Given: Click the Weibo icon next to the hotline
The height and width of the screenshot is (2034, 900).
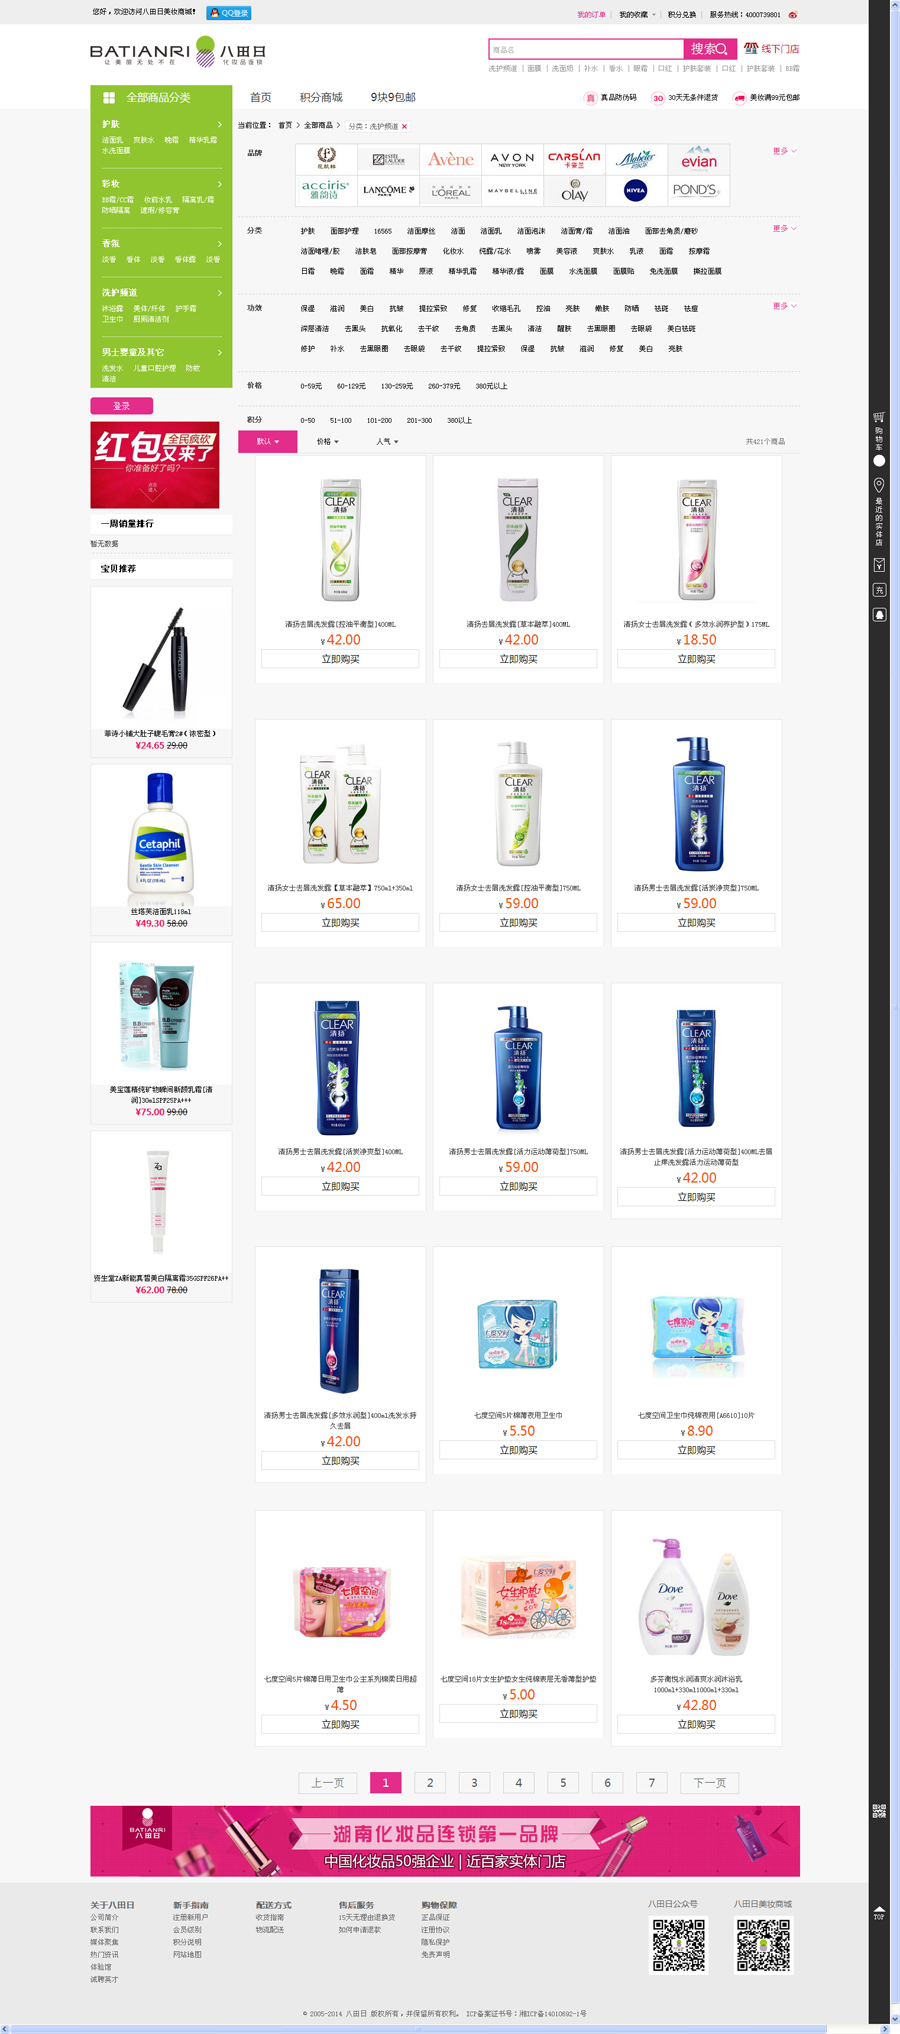Looking at the screenshot, I should pos(793,15).
